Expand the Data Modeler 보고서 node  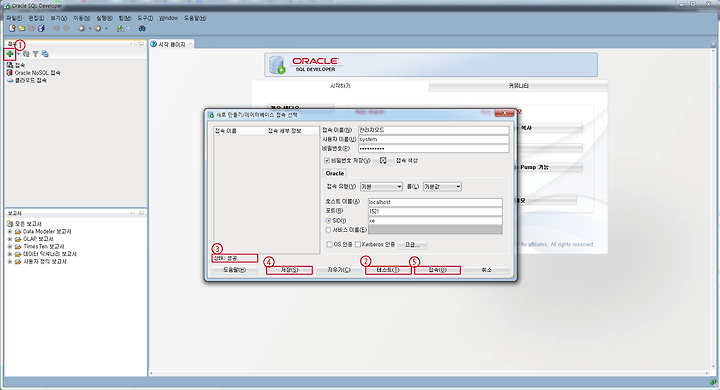point(10,232)
